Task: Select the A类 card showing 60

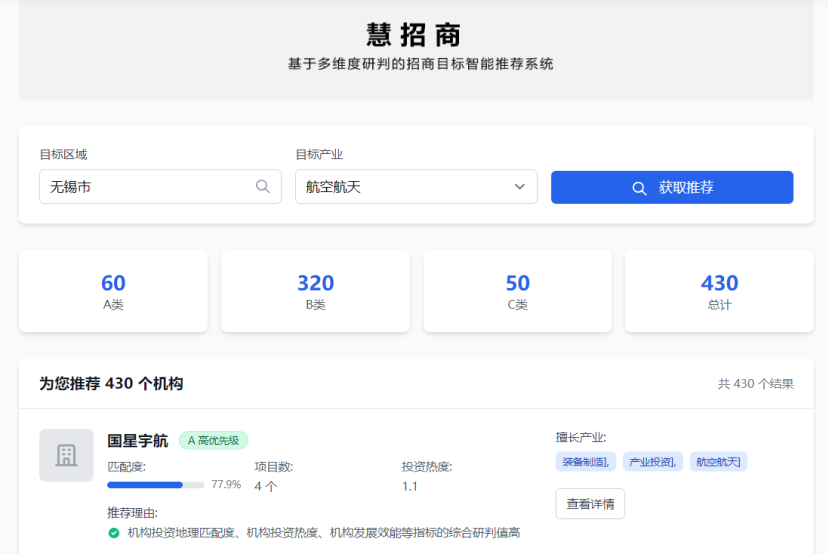Action: point(113,291)
